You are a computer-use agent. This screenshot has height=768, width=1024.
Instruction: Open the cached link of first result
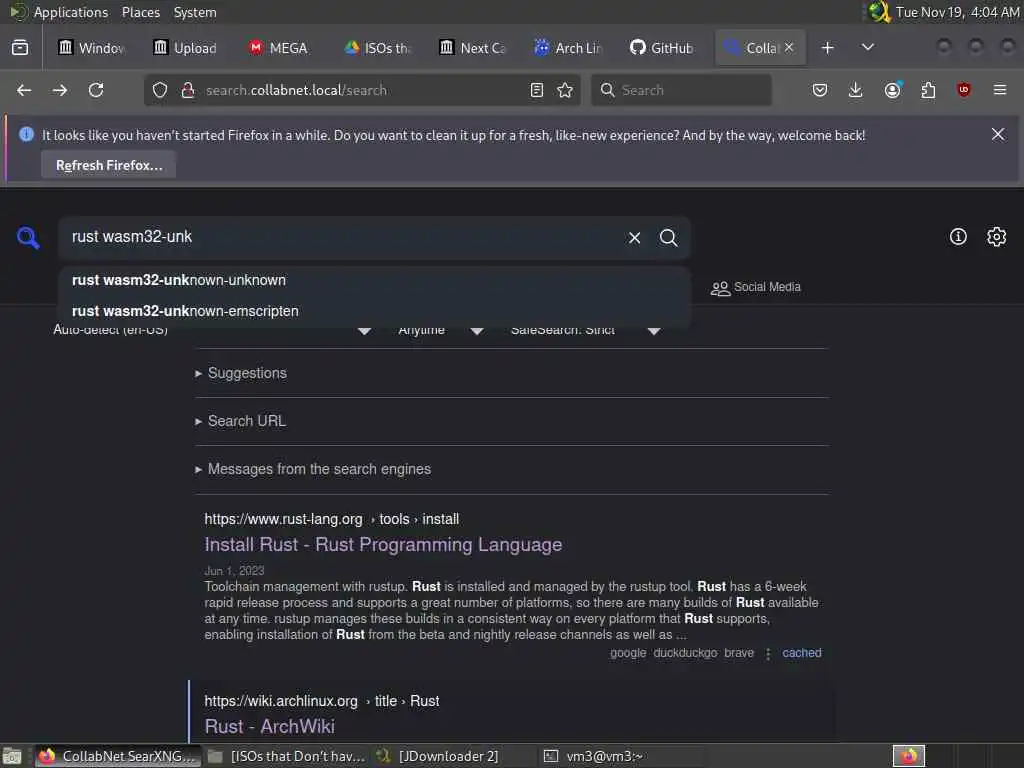(x=802, y=653)
